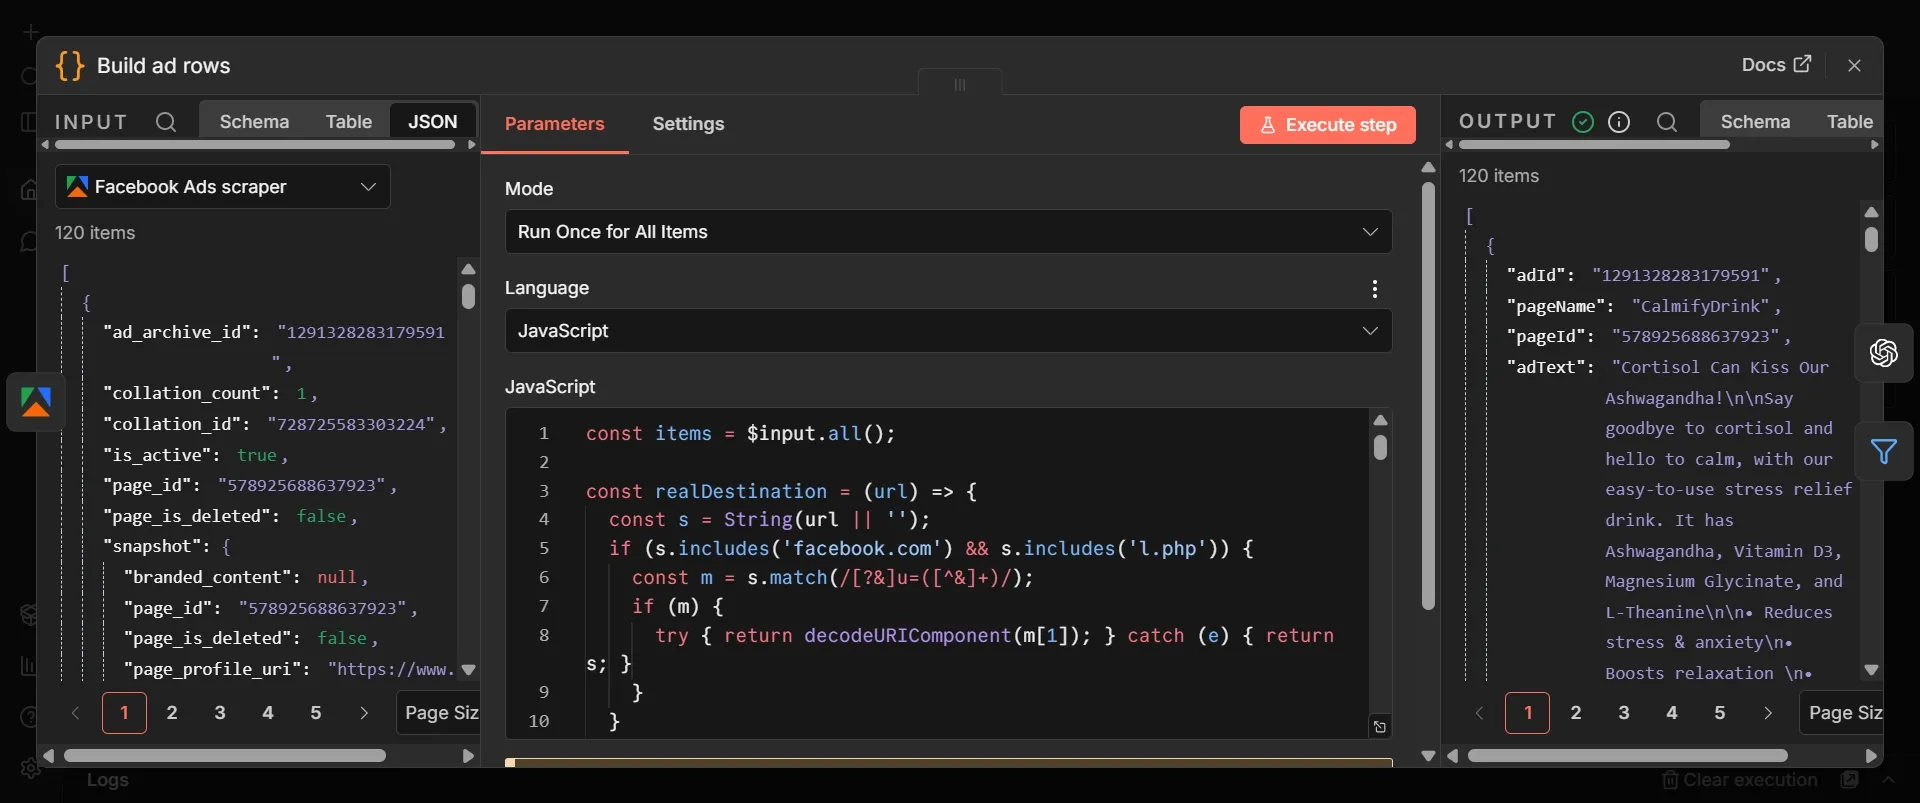Click the Language three-dots options icon
1920x803 pixels.
(1375, 289)
